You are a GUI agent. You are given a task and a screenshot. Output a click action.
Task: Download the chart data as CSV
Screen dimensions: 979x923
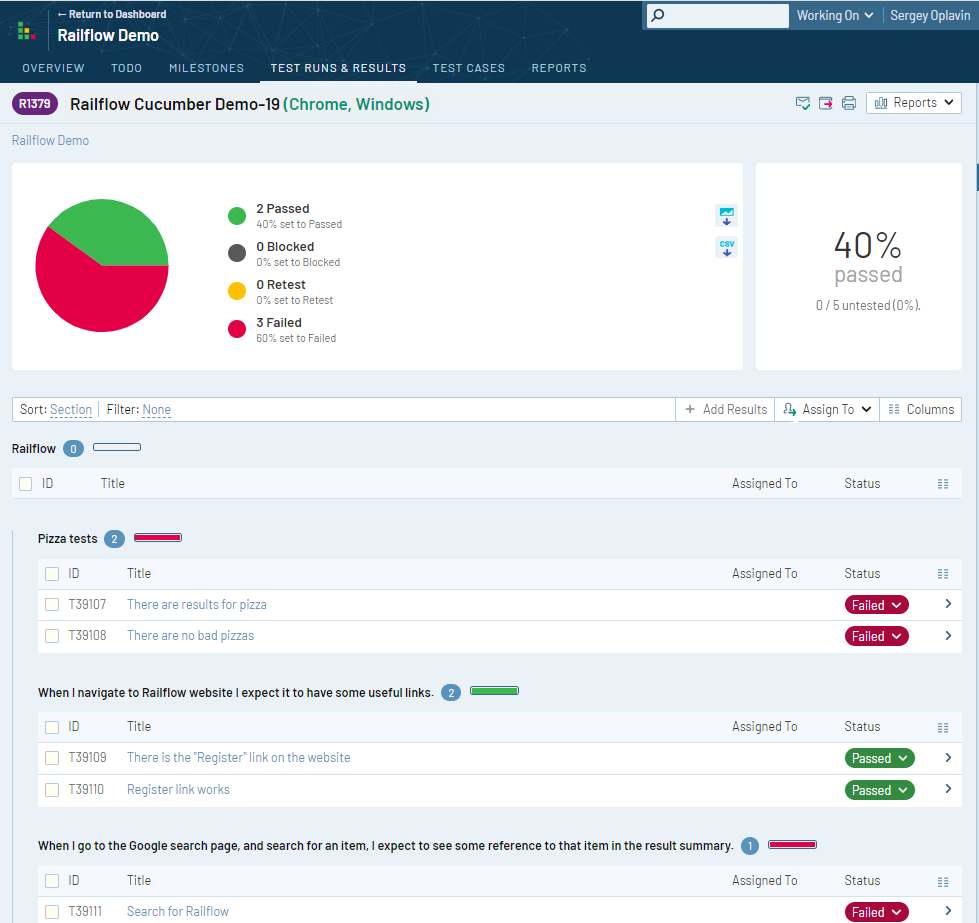click(727, 247)
